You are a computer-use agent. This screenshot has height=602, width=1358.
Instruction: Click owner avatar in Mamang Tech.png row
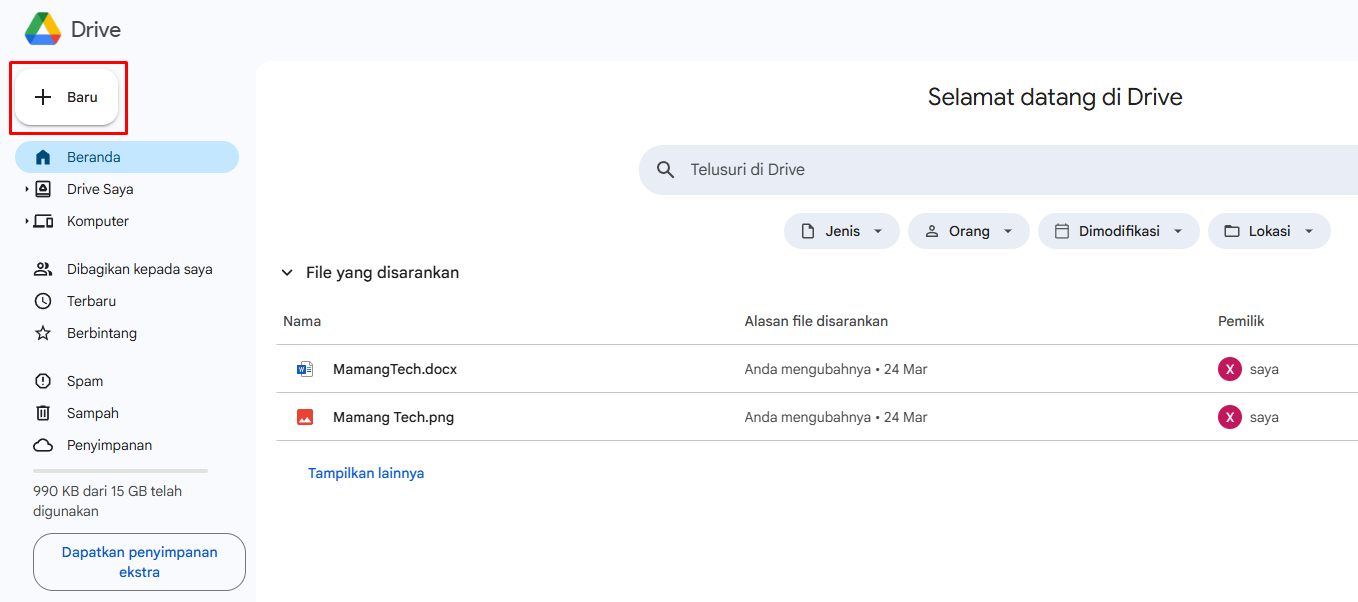click(1230, 417)
